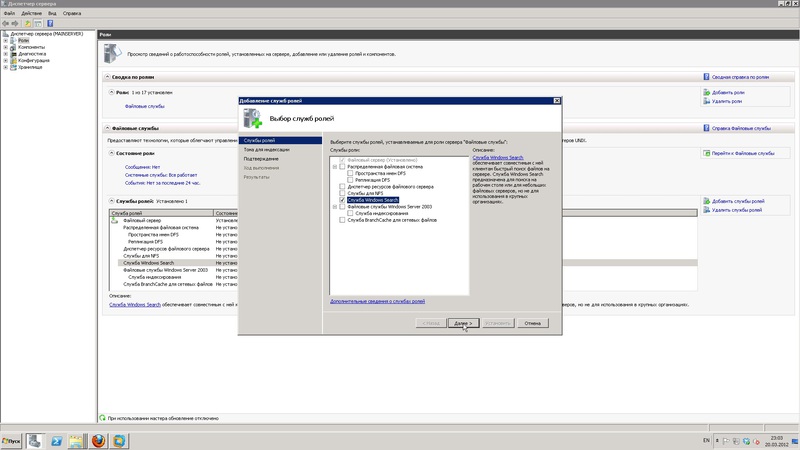Click the Диспетчер сервера root node icon
This screenshot has height=450, width=800.
pyautogui.click(x=6, y=34)
